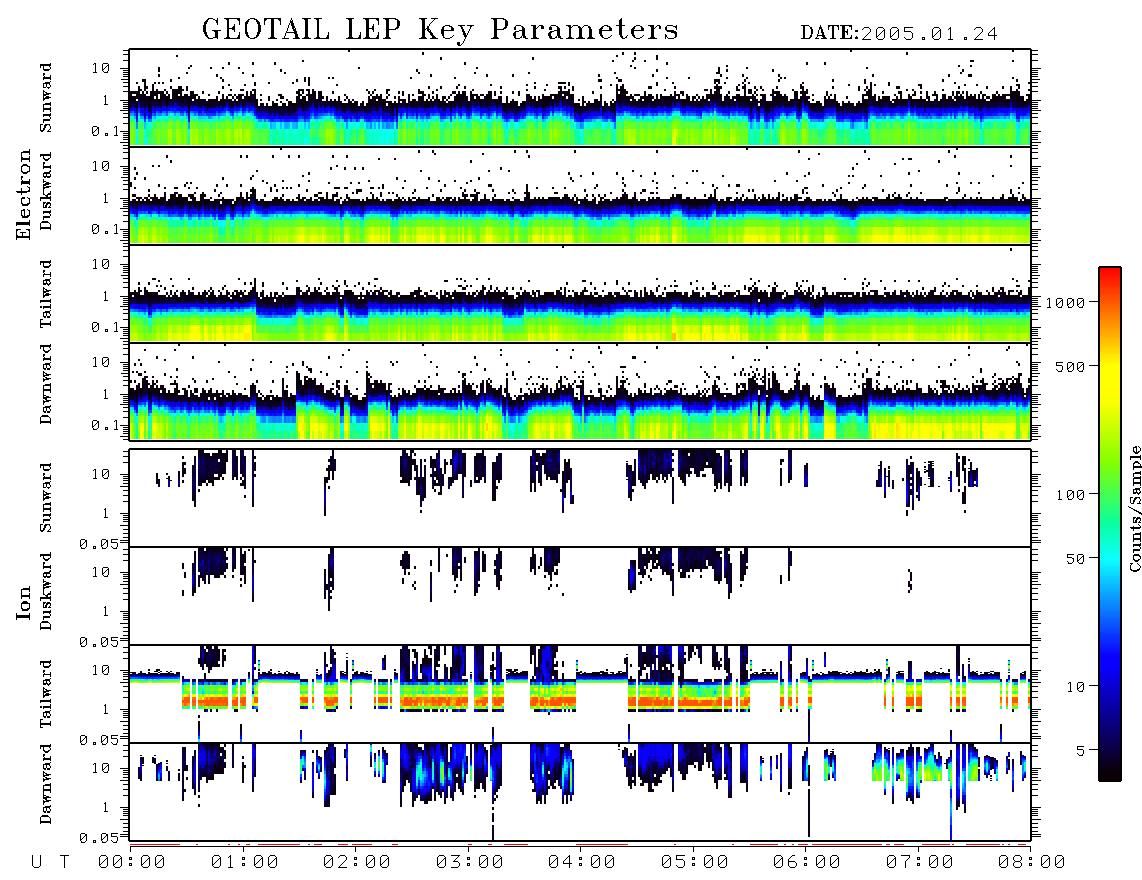Click the 100 colorbar tick label
The height and width of the screenshot is (880, 1142).
[1071, 495]
